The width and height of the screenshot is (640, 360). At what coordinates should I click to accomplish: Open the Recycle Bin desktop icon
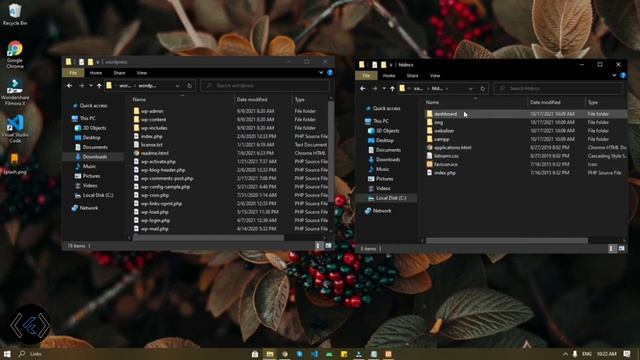click(15, 14)
